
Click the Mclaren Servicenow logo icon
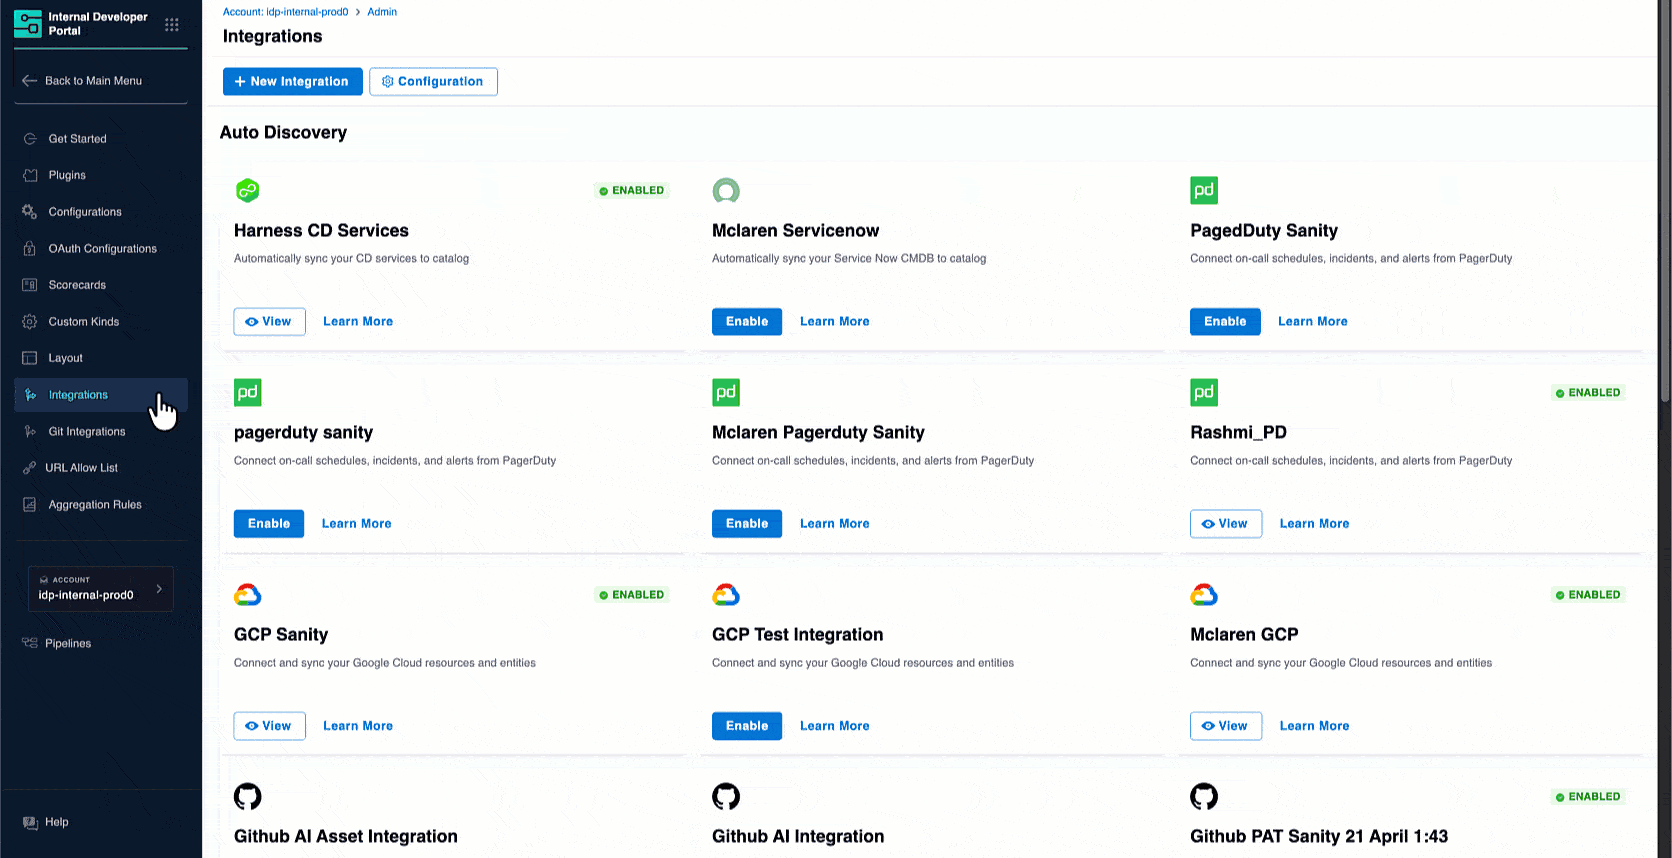coord(726,190)
